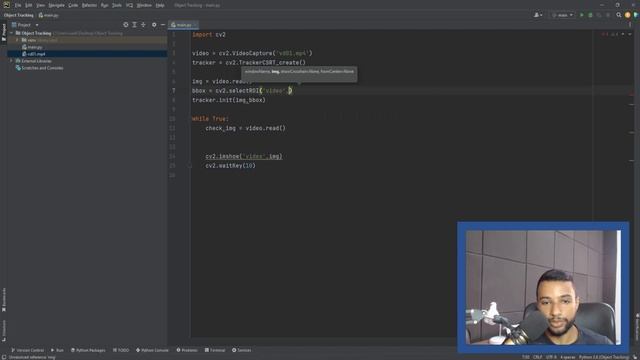Image resolution: width=640 pixels, height=360 pixels.
Task: Open the Python Console tool window
Action: [x=152, y=350]
